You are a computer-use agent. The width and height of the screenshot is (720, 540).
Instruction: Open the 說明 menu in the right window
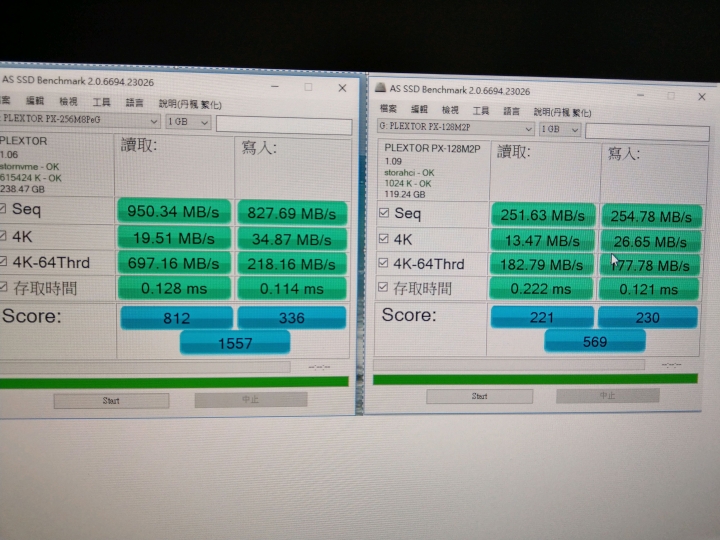[562, 112]
